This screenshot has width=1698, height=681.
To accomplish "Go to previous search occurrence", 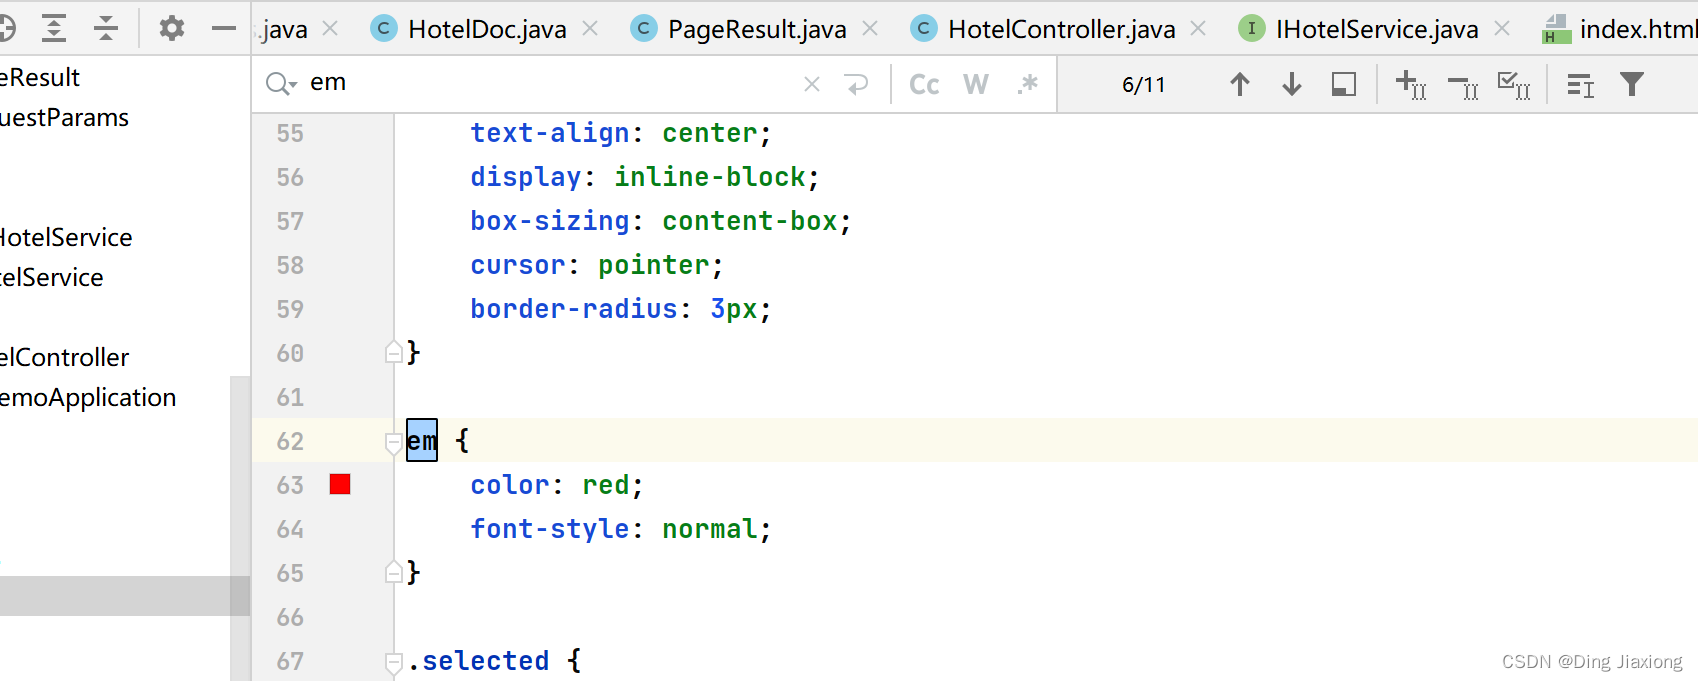I will pos(1240,84).
